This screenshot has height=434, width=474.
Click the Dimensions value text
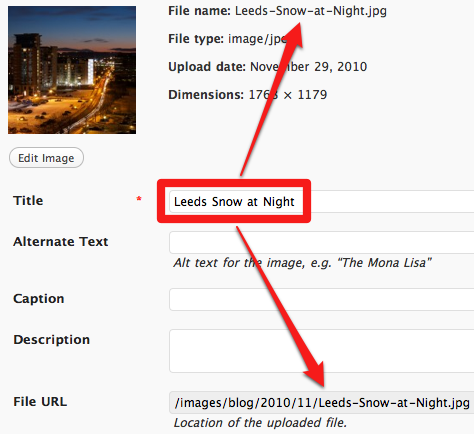tap(288, 95)
